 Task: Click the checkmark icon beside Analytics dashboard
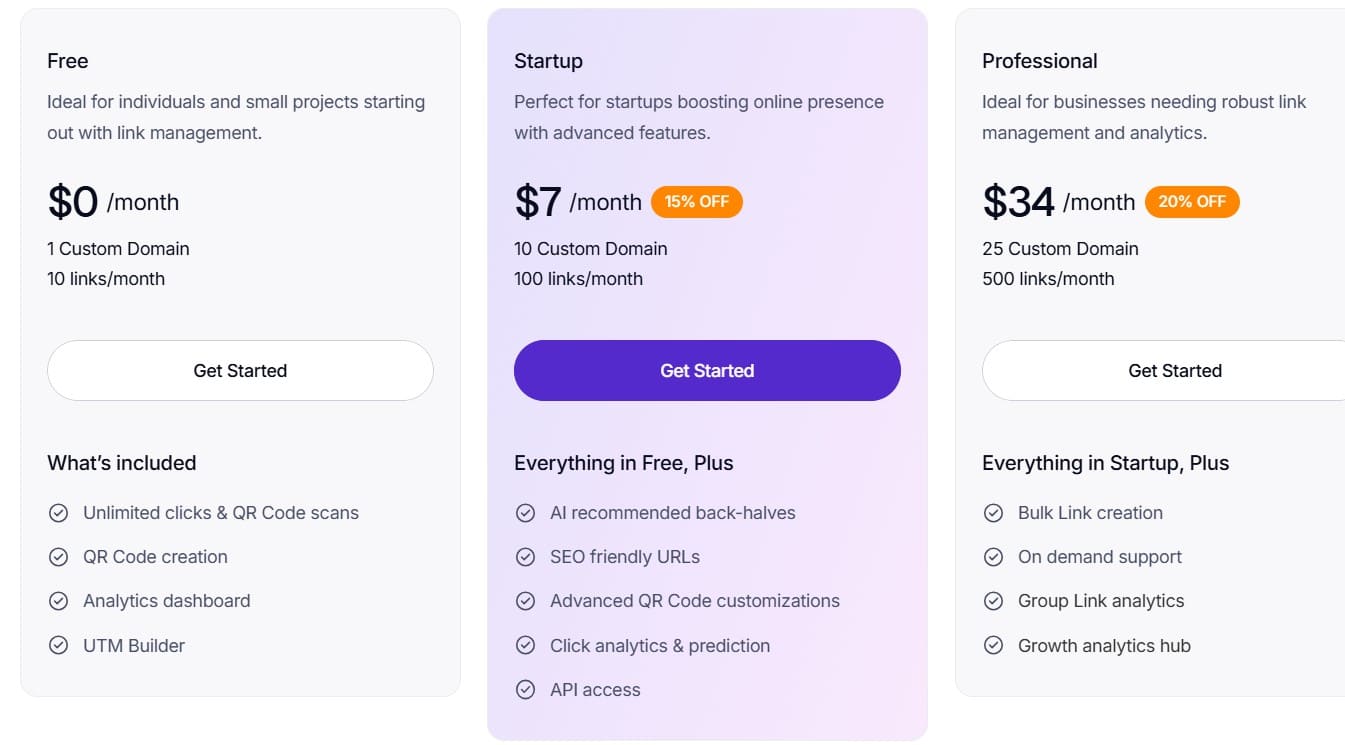point(58,601)
